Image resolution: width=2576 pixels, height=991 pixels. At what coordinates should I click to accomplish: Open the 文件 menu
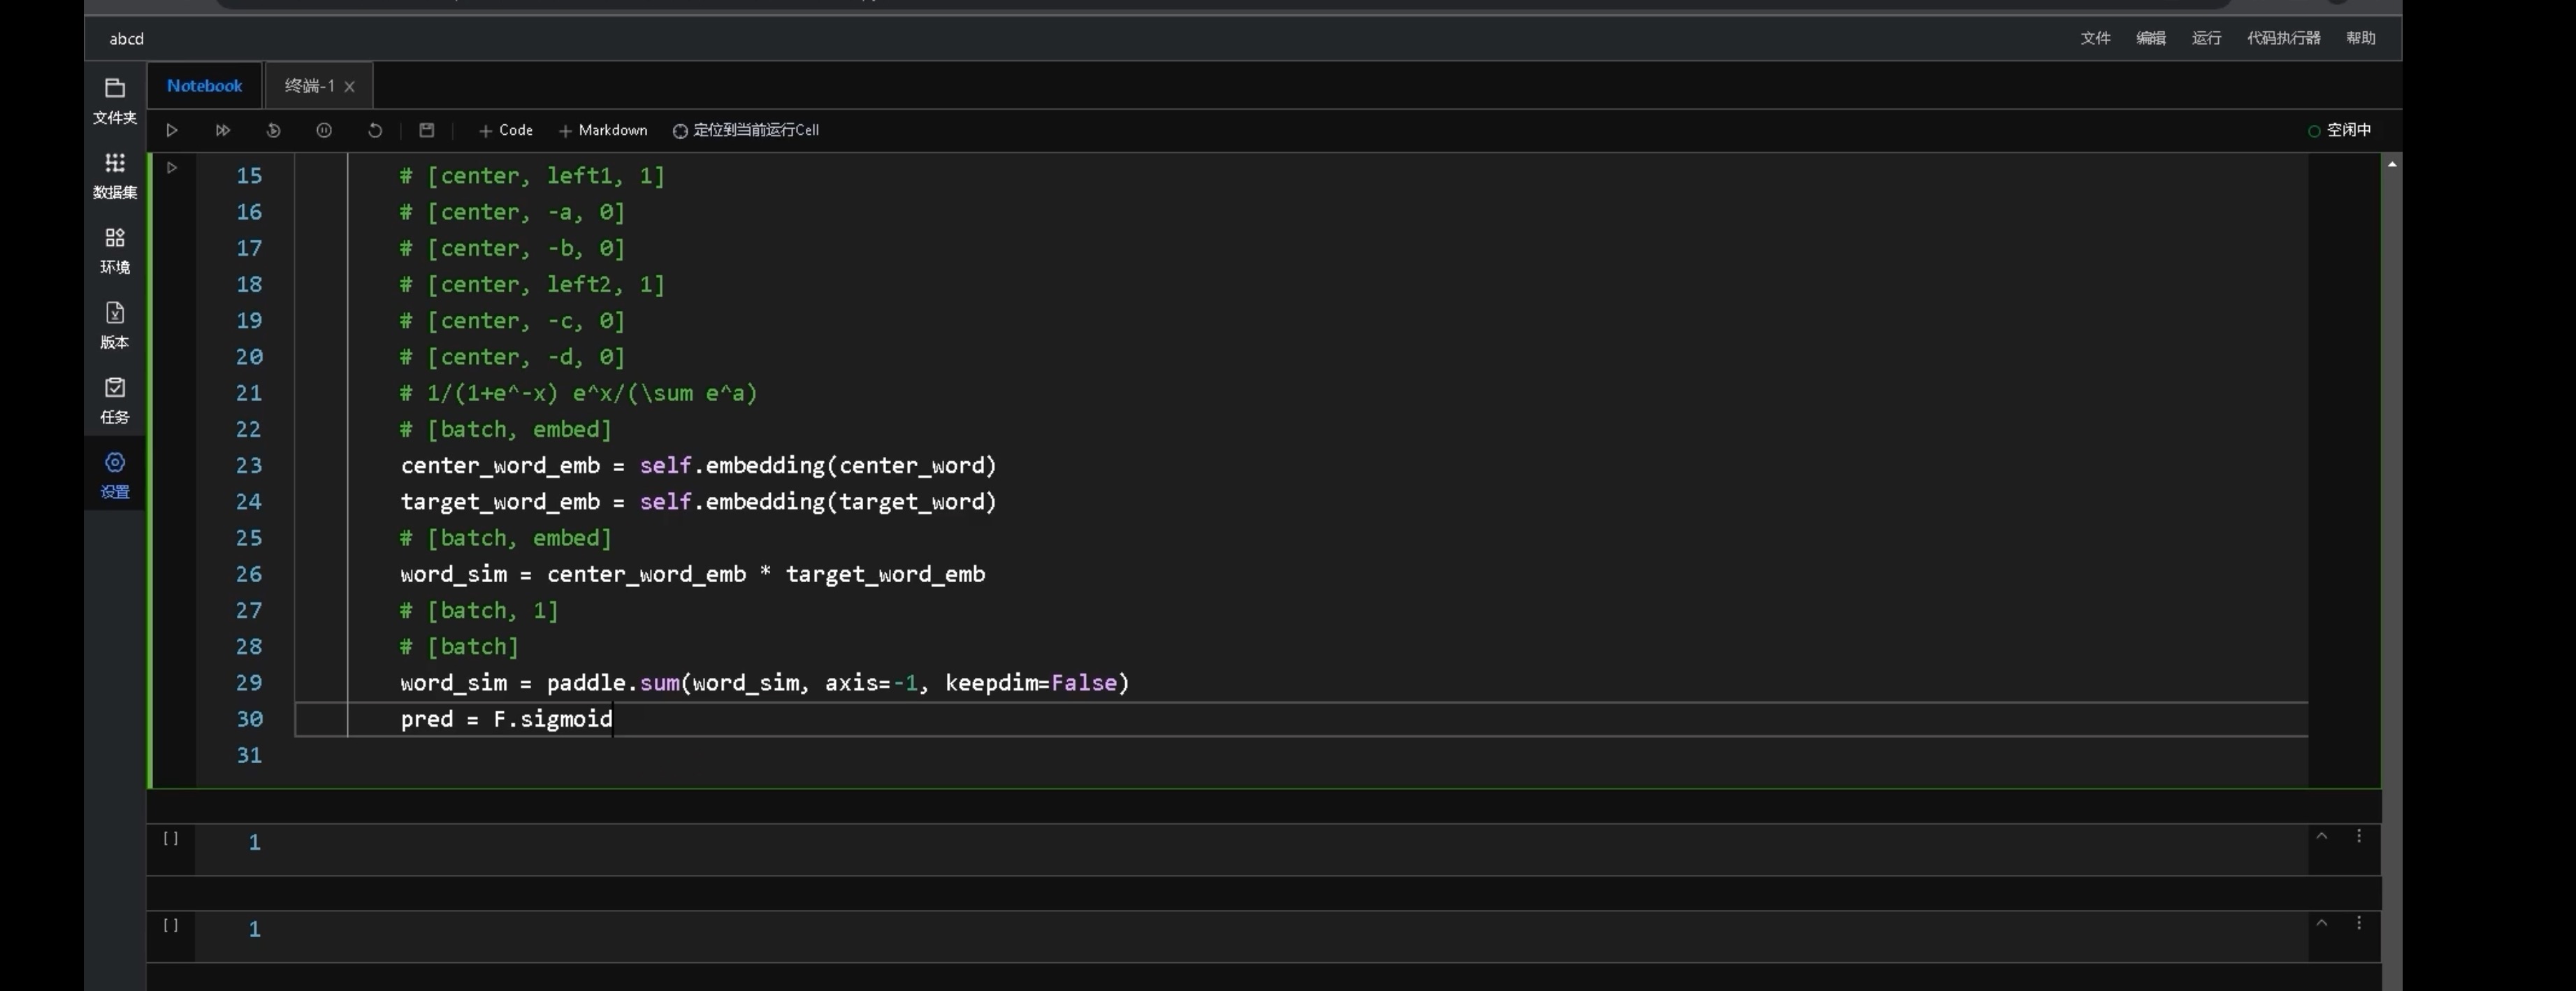coord(2095,38)
